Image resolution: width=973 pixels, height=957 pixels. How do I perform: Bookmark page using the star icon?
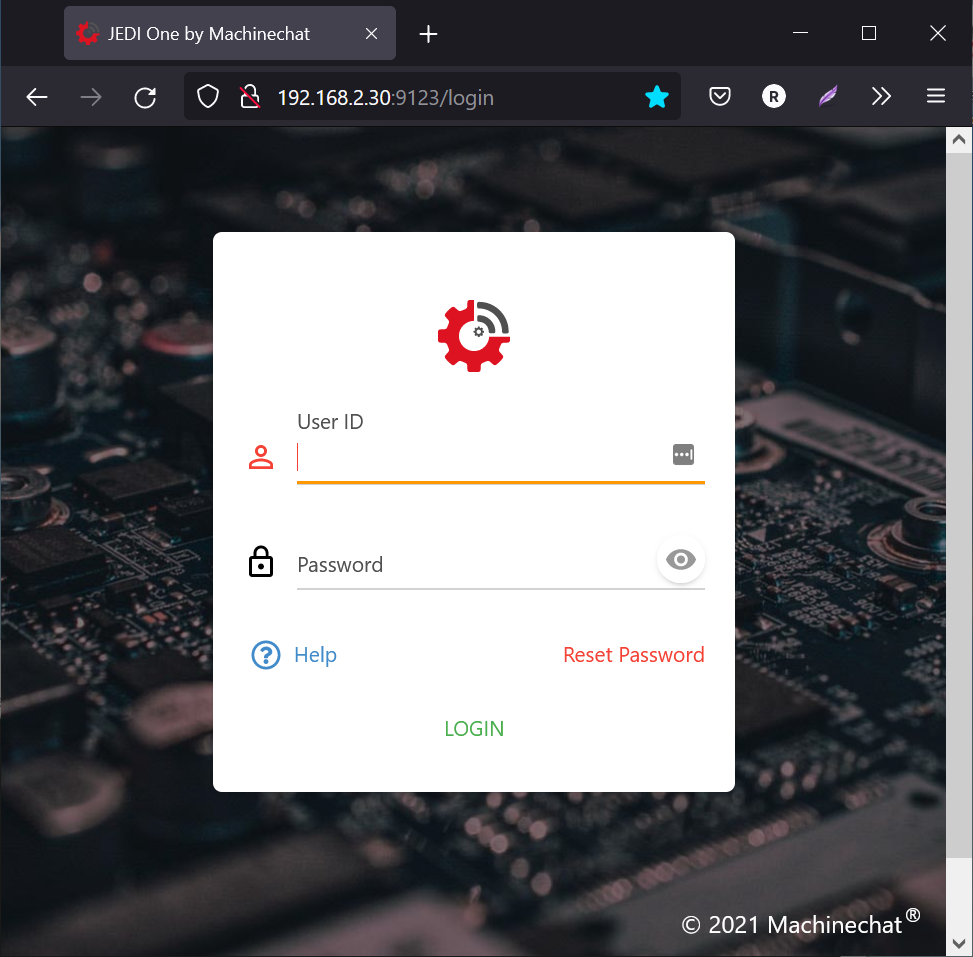[x=657, y=97]
